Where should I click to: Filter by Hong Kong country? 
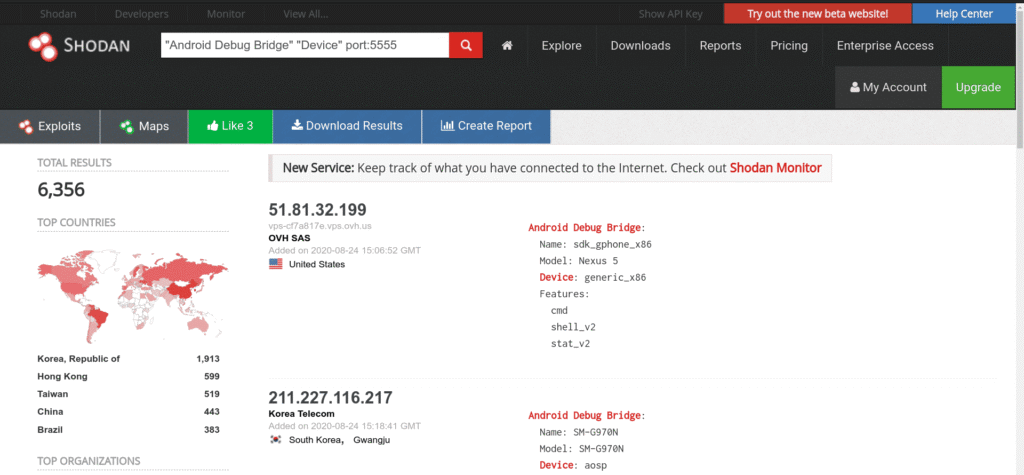[x=63, y=376]
